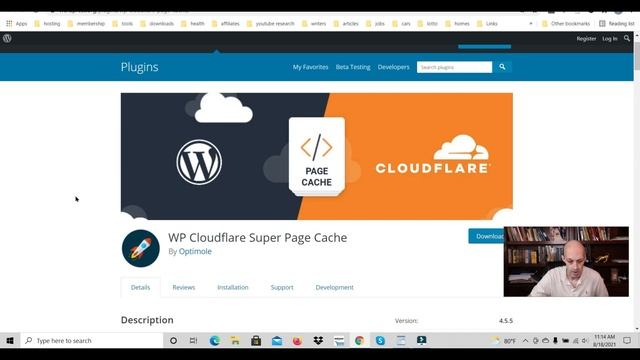Open Windows Start menu

(x=10, y=340)
